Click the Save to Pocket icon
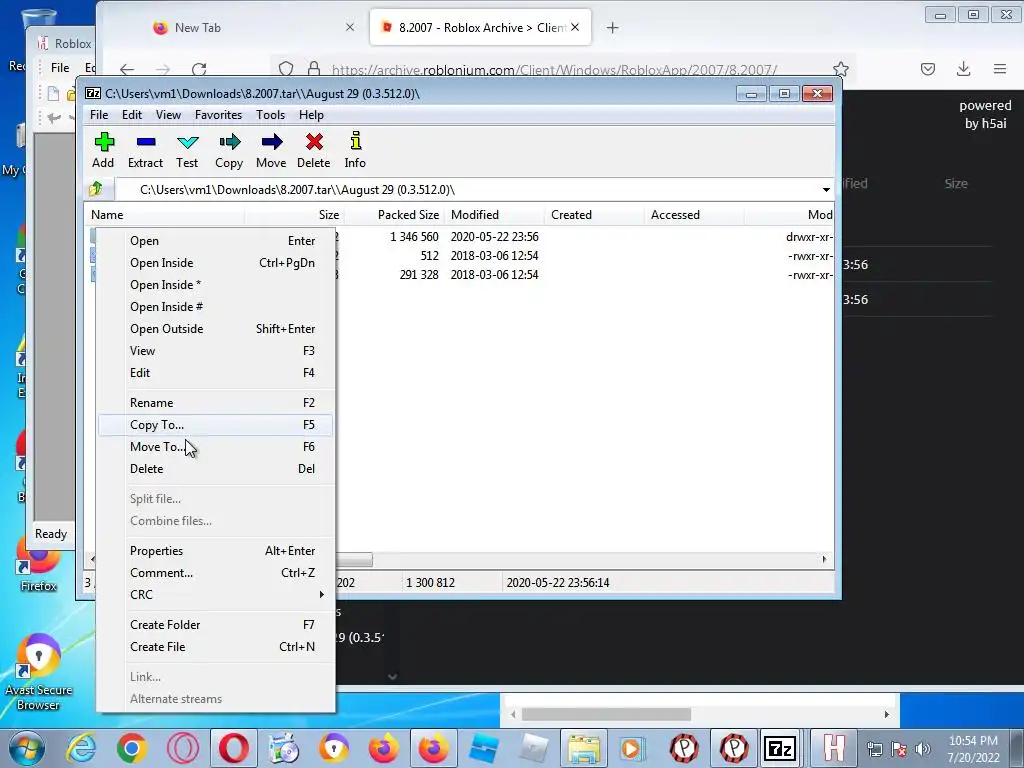Image resolution: width=1024 pixels, height=768 pixels. [x=928, y=69]
